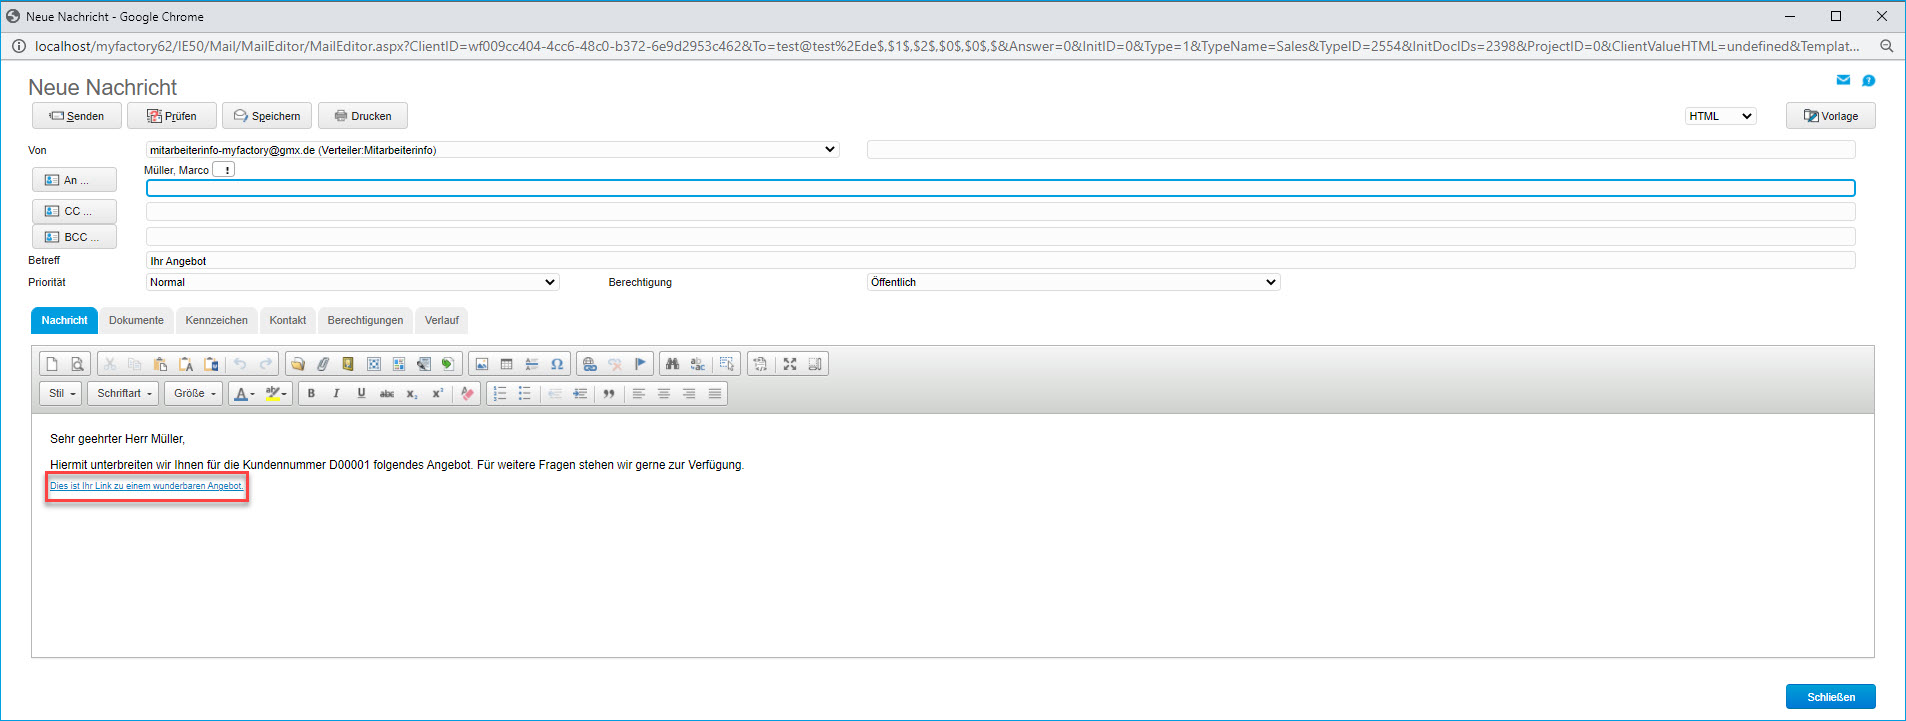Insert special character with Omega icon

click(x=557, y=364)
